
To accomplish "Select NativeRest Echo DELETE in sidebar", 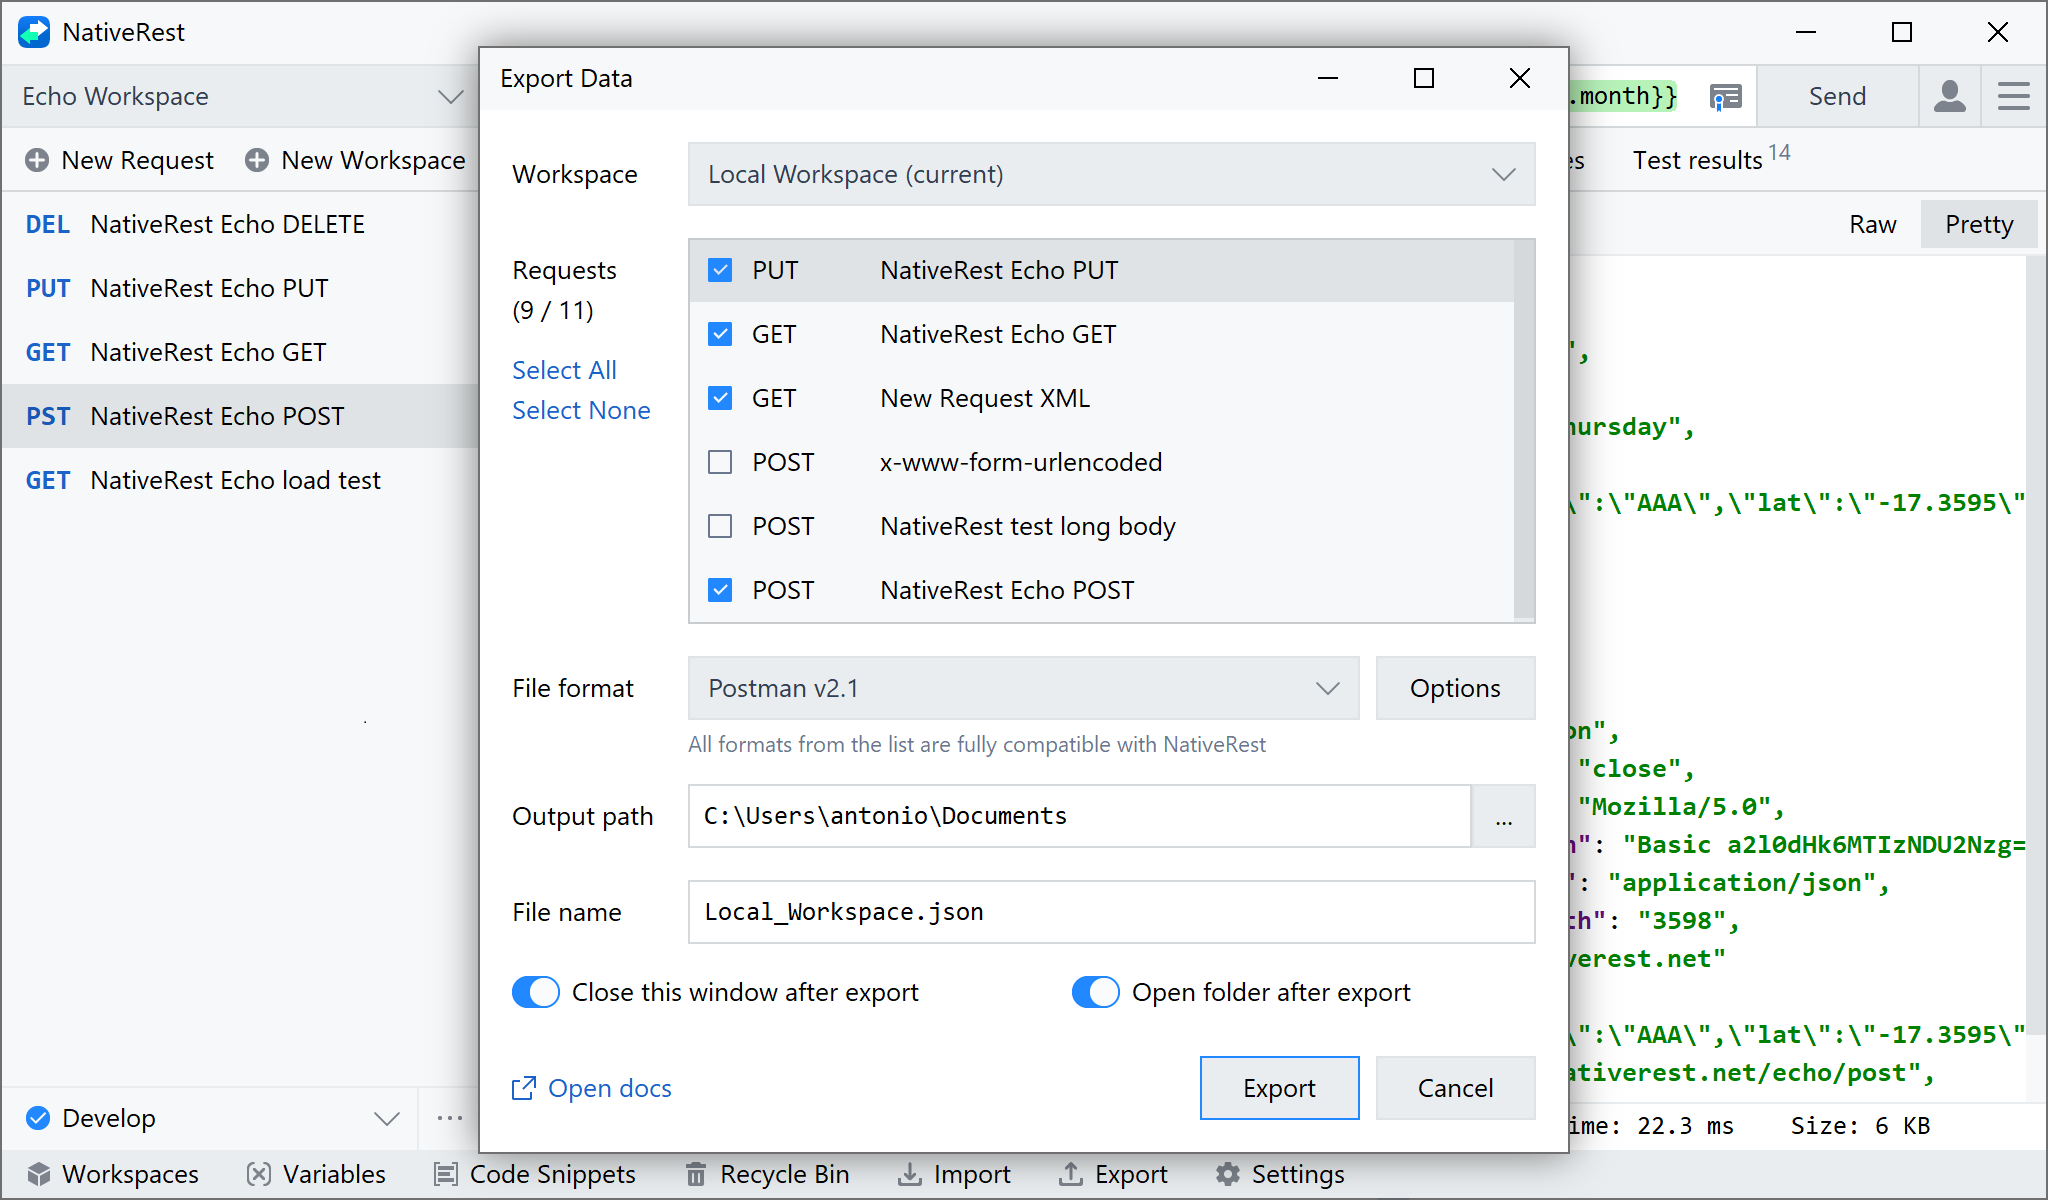I will coord(240,224).
